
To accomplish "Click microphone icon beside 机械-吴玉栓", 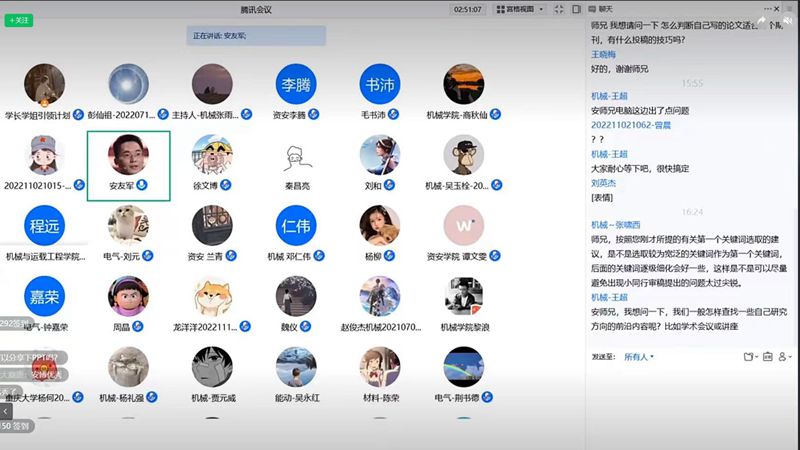I will (x=496, y=185).
